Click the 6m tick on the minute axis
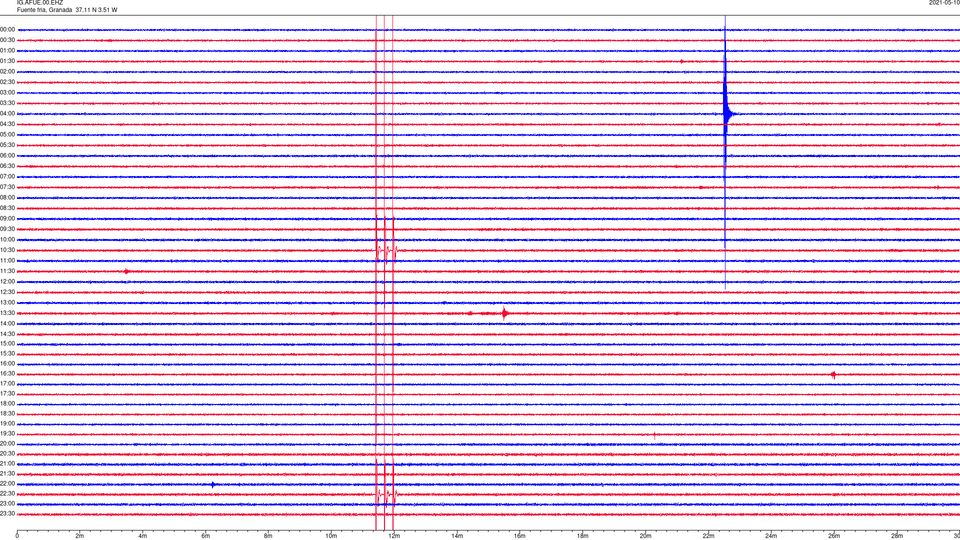This screenshot has height=540, width=960. click(206, 536)
